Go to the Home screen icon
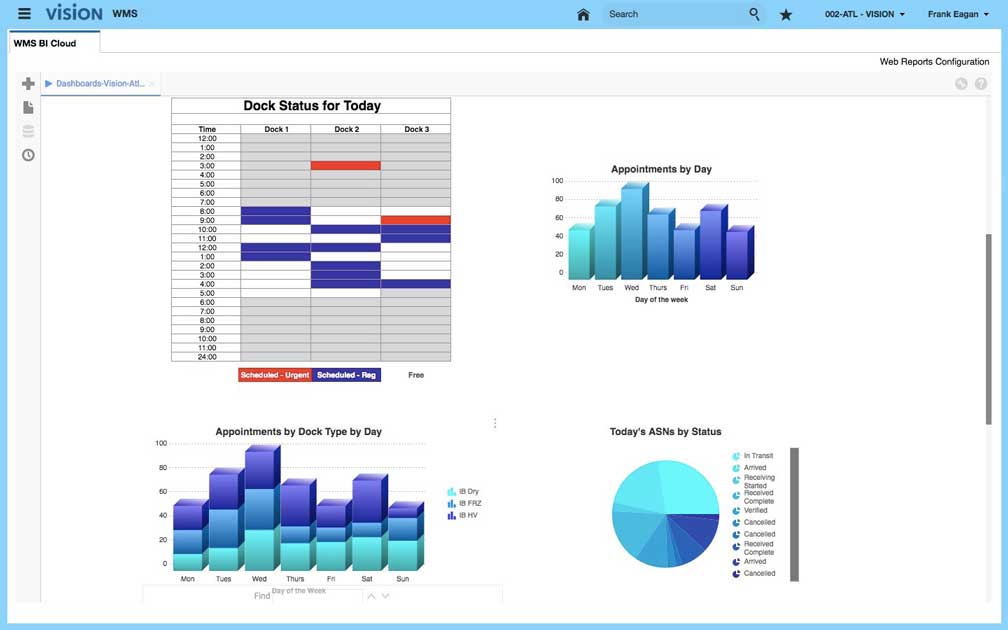The image size is (1008, 630). click(583, 14)
